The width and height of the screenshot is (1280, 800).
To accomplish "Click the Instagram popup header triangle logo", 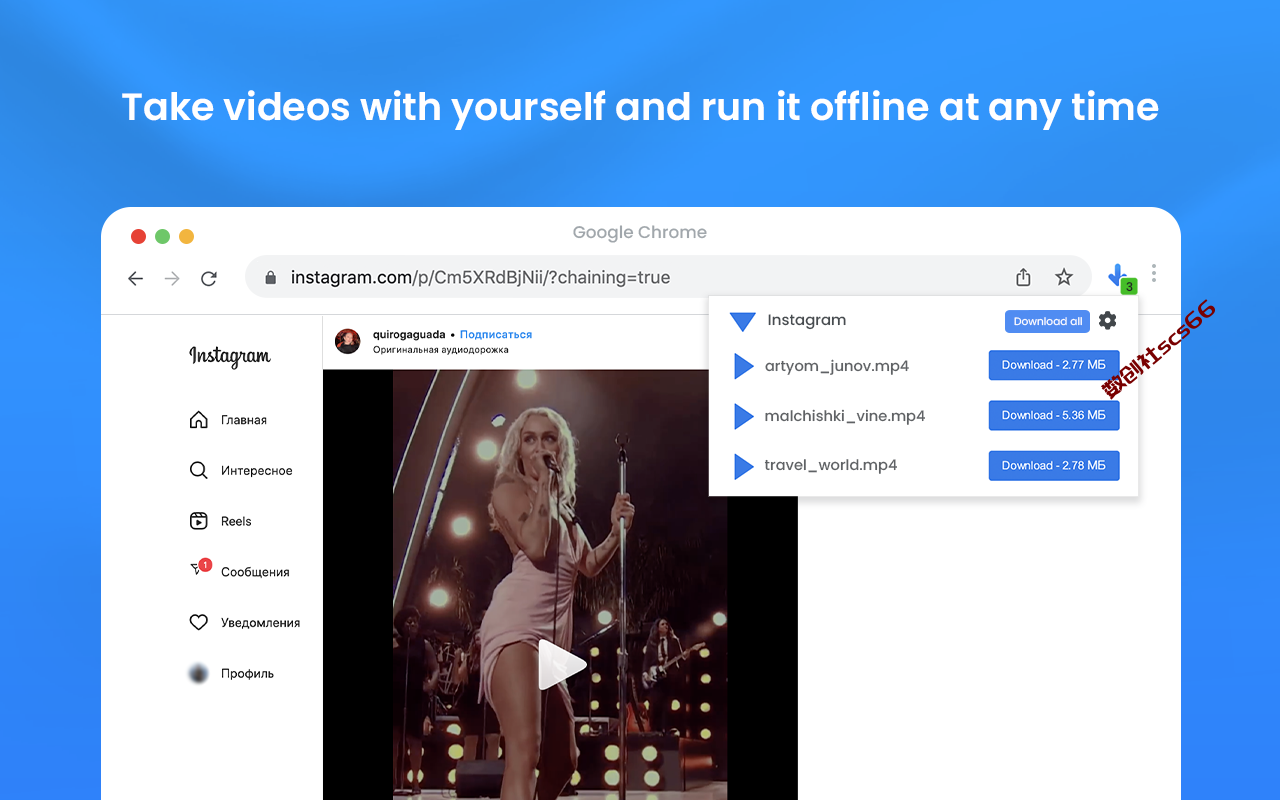I will [742, 321].
